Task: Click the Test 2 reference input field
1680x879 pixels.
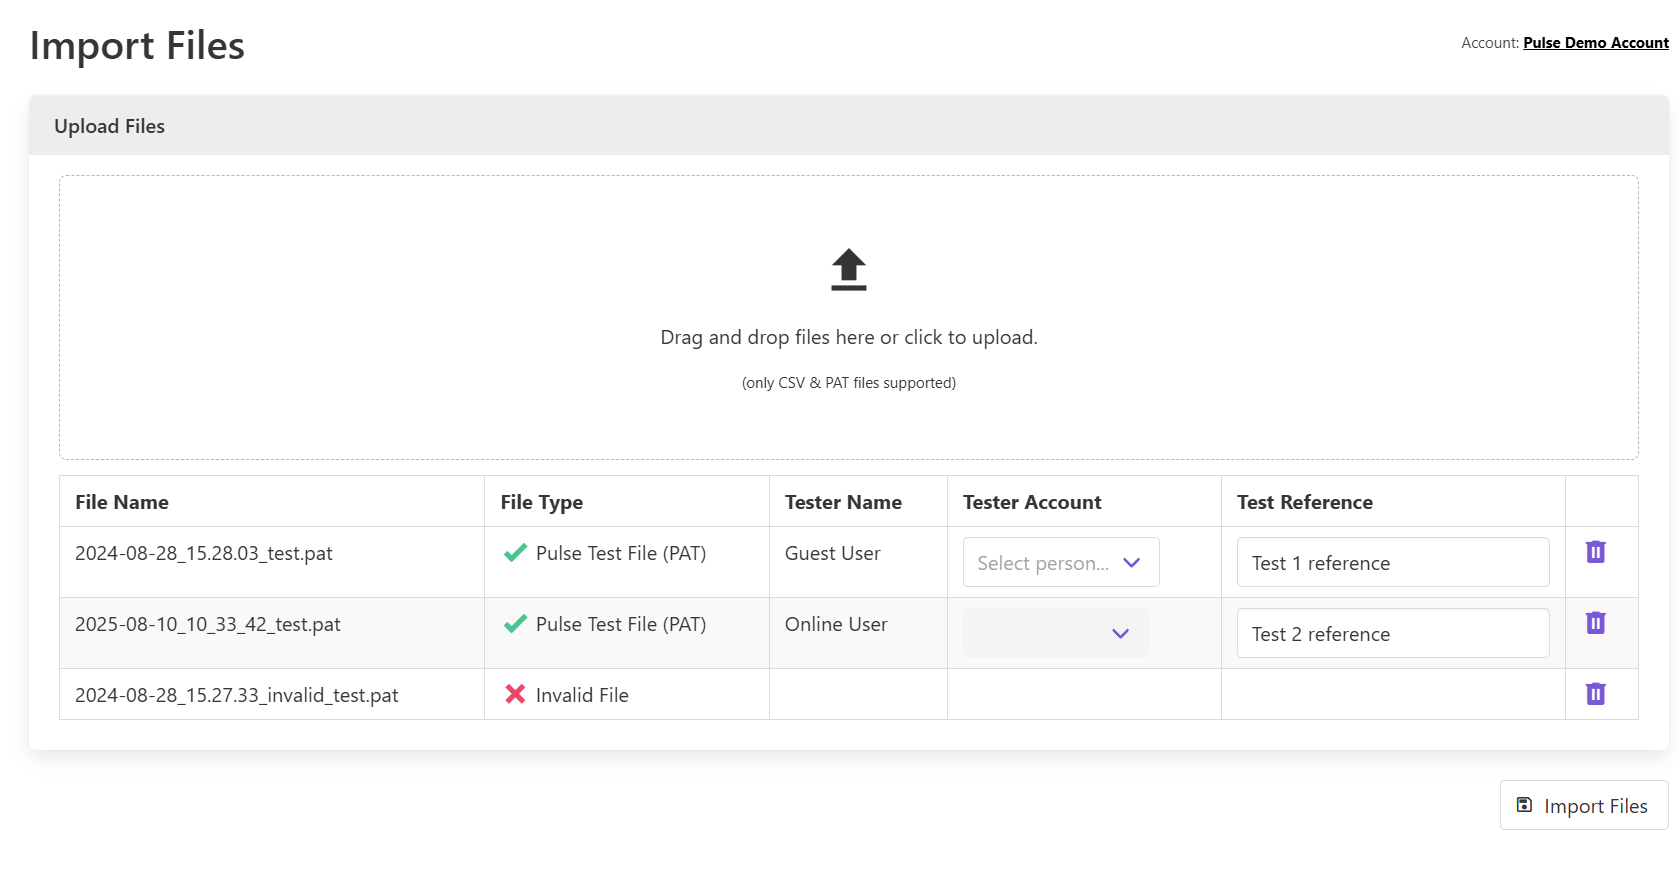Action: (x=1392, y=634)
